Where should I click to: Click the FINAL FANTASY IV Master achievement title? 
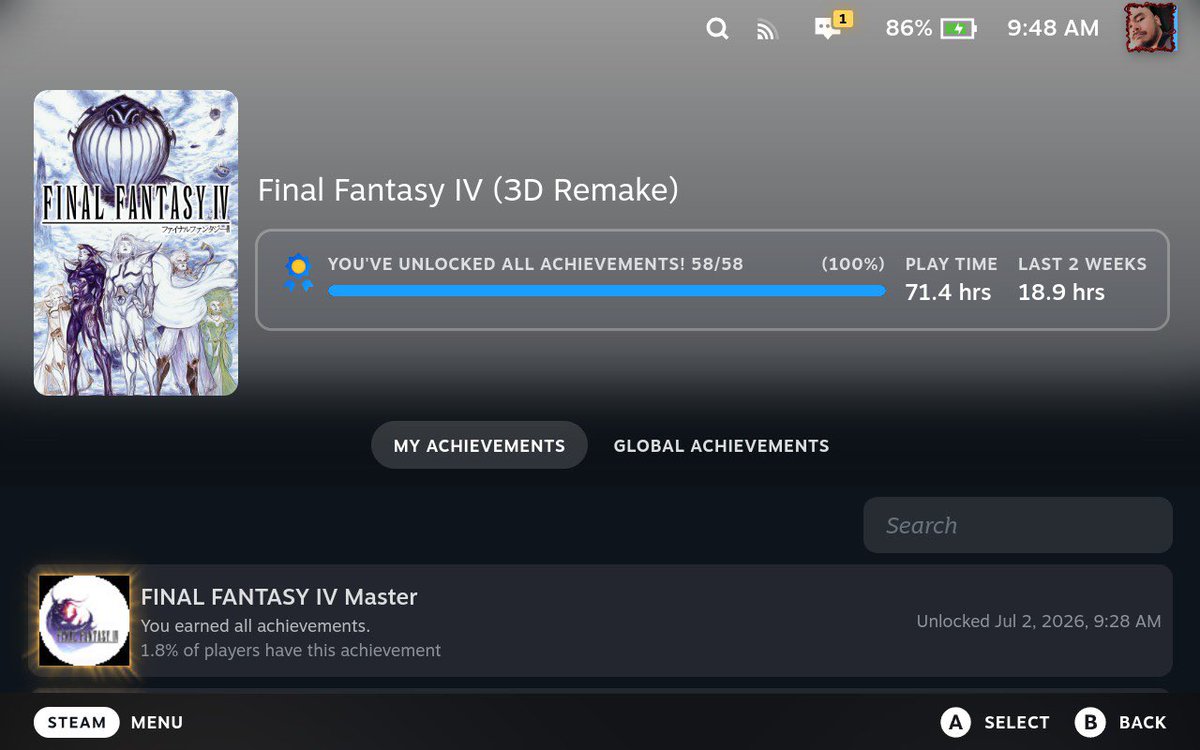click(279, 597)
